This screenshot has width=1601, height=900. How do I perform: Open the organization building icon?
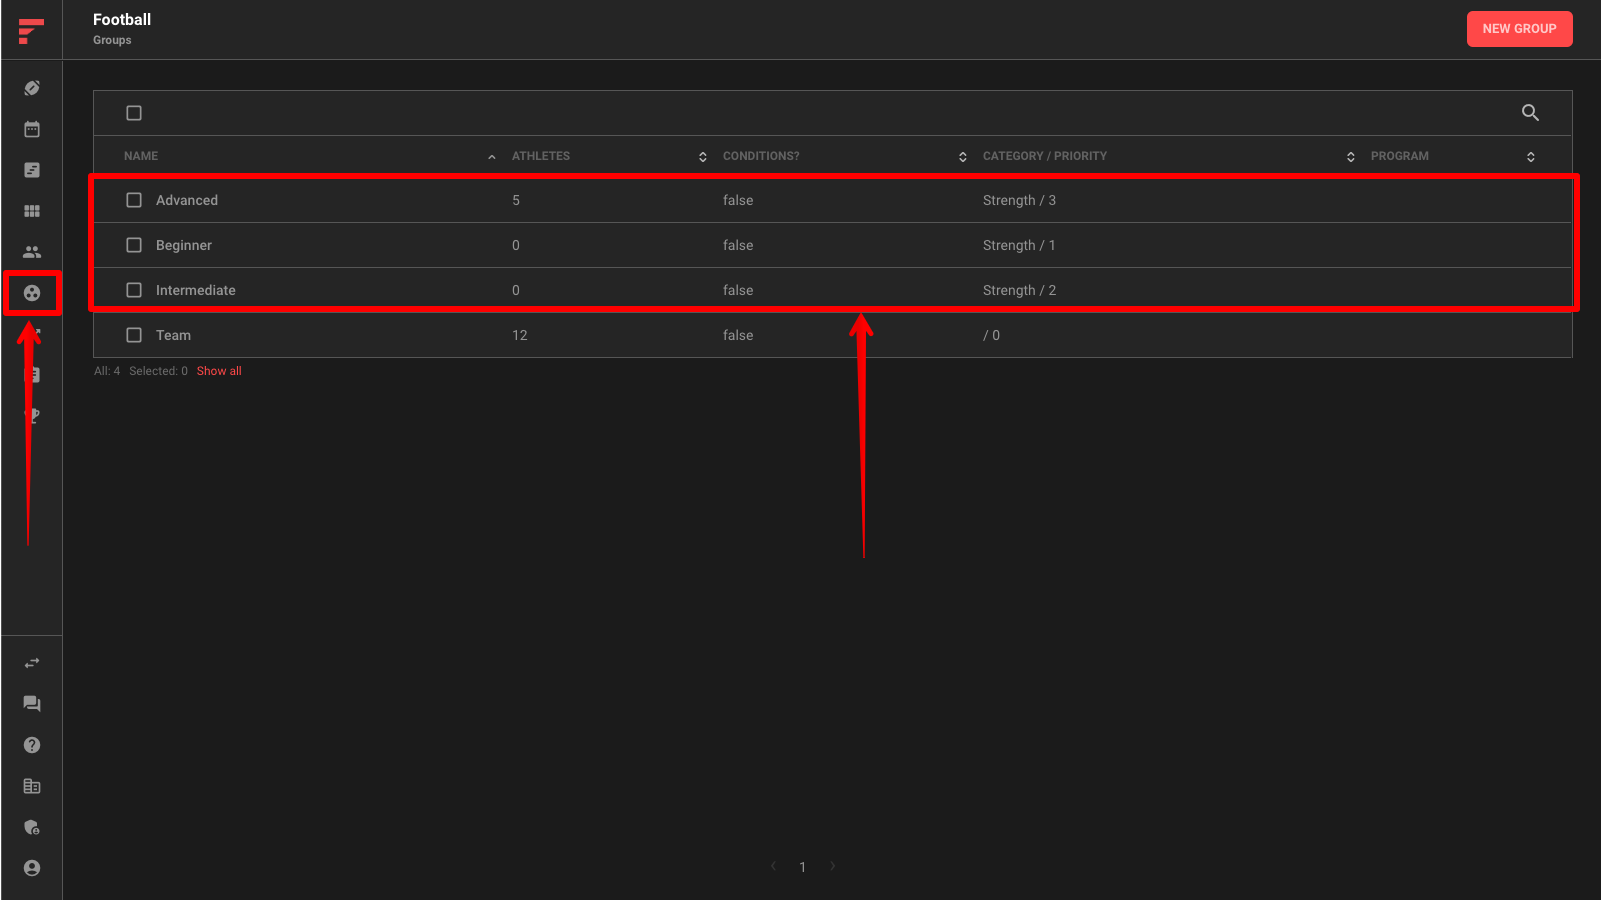(32, 786)
